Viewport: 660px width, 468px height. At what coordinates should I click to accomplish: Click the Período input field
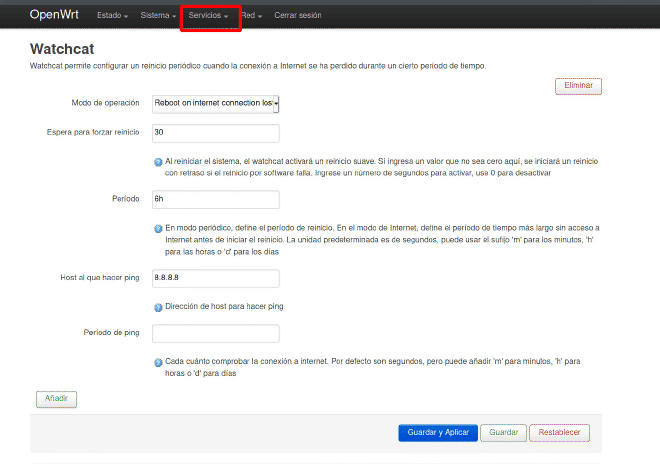coord(215,199)
